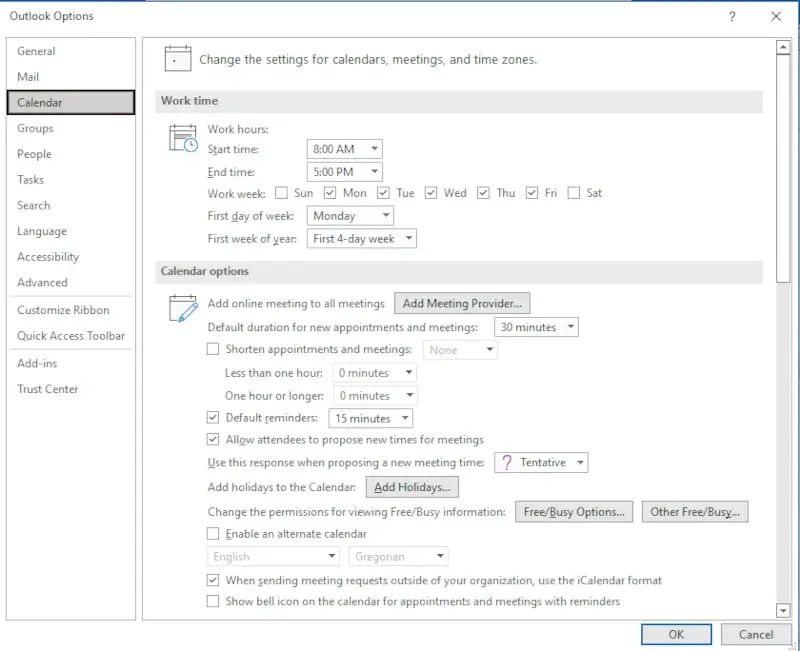The width and height of the screenshot is (800, 651).
Task: Select the Calendar category
Action: [x=71, y=103]
